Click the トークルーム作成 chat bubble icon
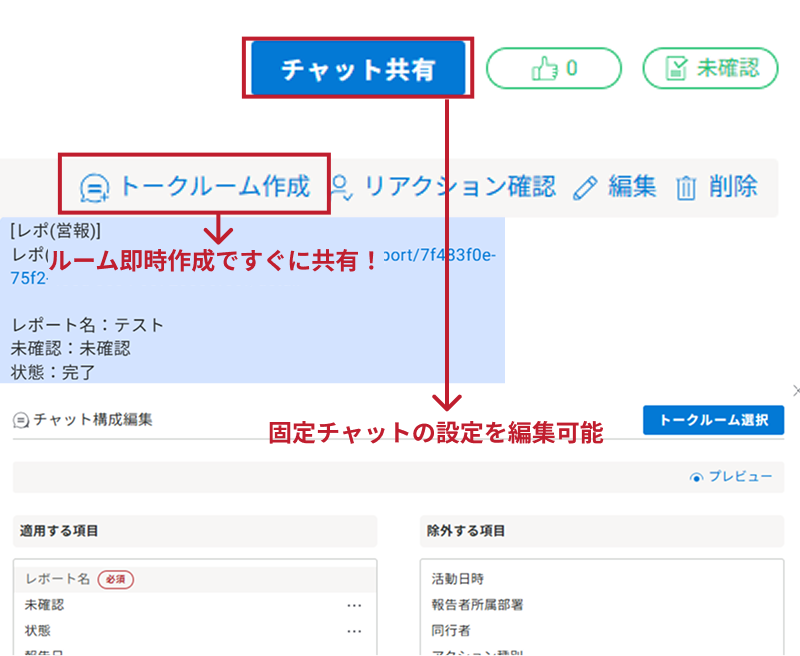Image resolution: width=800 pixels, height=656 pixels. [94, 187]
